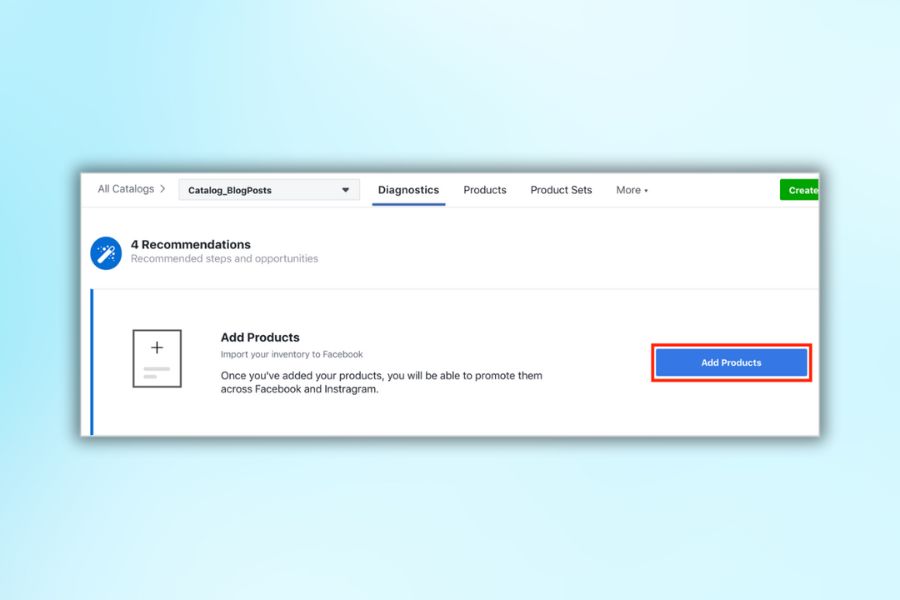This screenshot has width=900, height=600.
Task: Go to the Product Sets tab
Action: tap(561, 190)
